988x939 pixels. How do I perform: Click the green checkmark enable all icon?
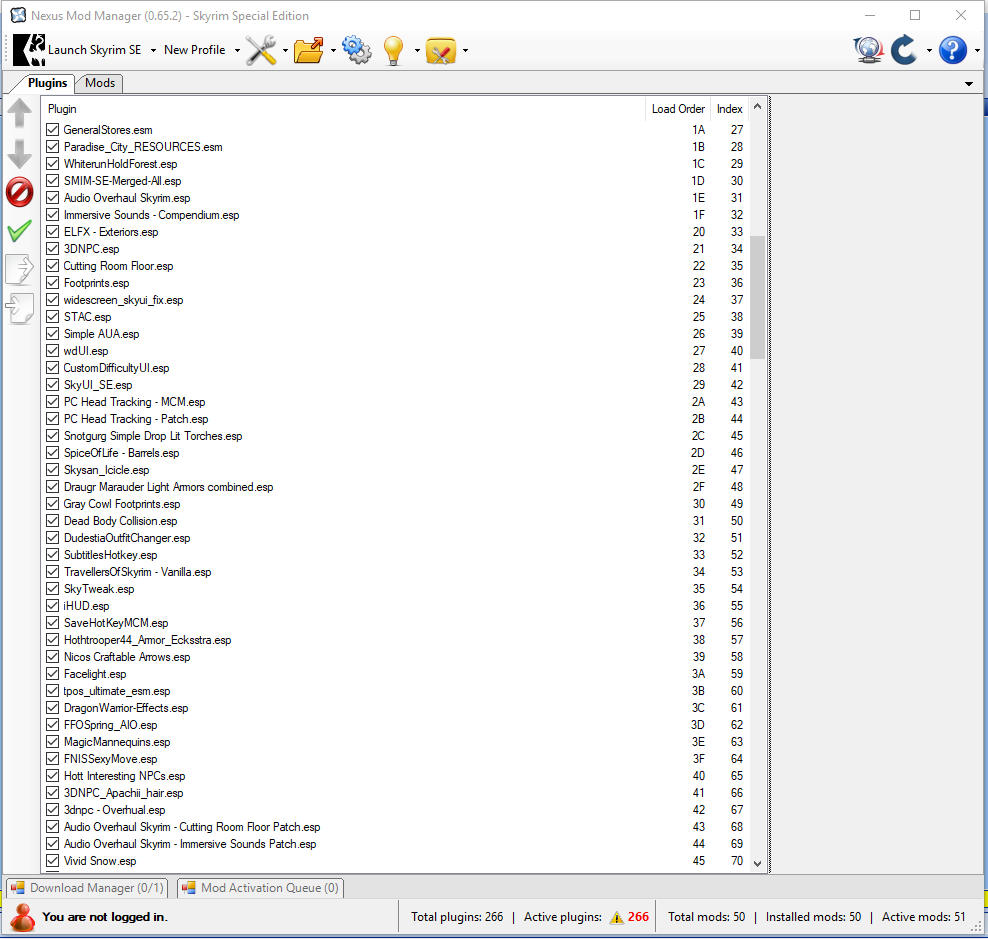pyautogui.click(x=19, y=231)
